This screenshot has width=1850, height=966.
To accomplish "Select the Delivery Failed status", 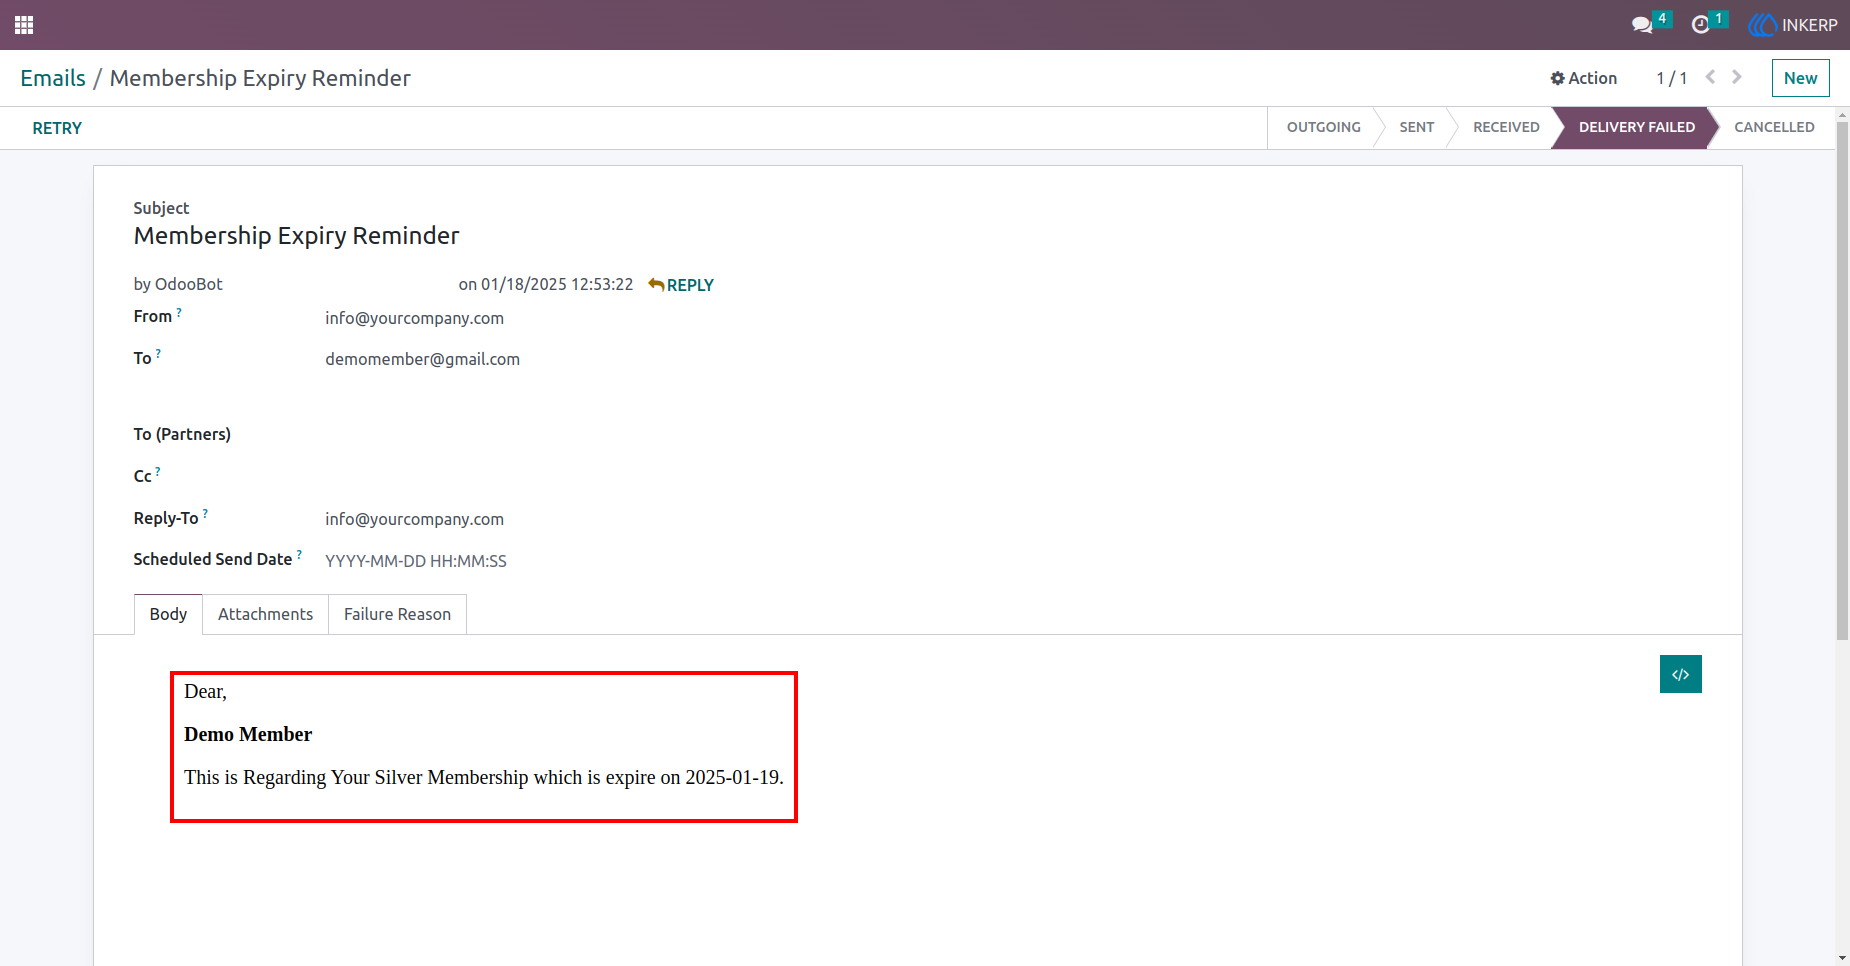I will pos(1636,127).
